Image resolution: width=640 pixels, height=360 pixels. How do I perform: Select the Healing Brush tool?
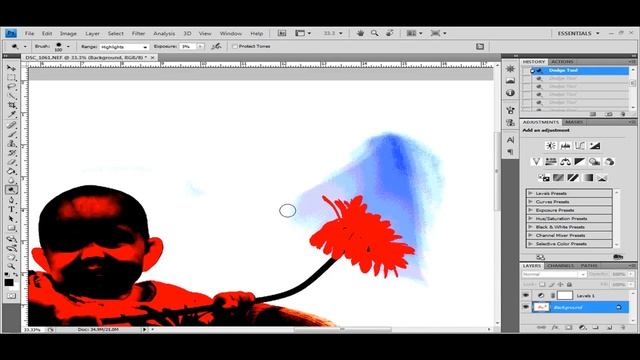(x=11, y=125)
